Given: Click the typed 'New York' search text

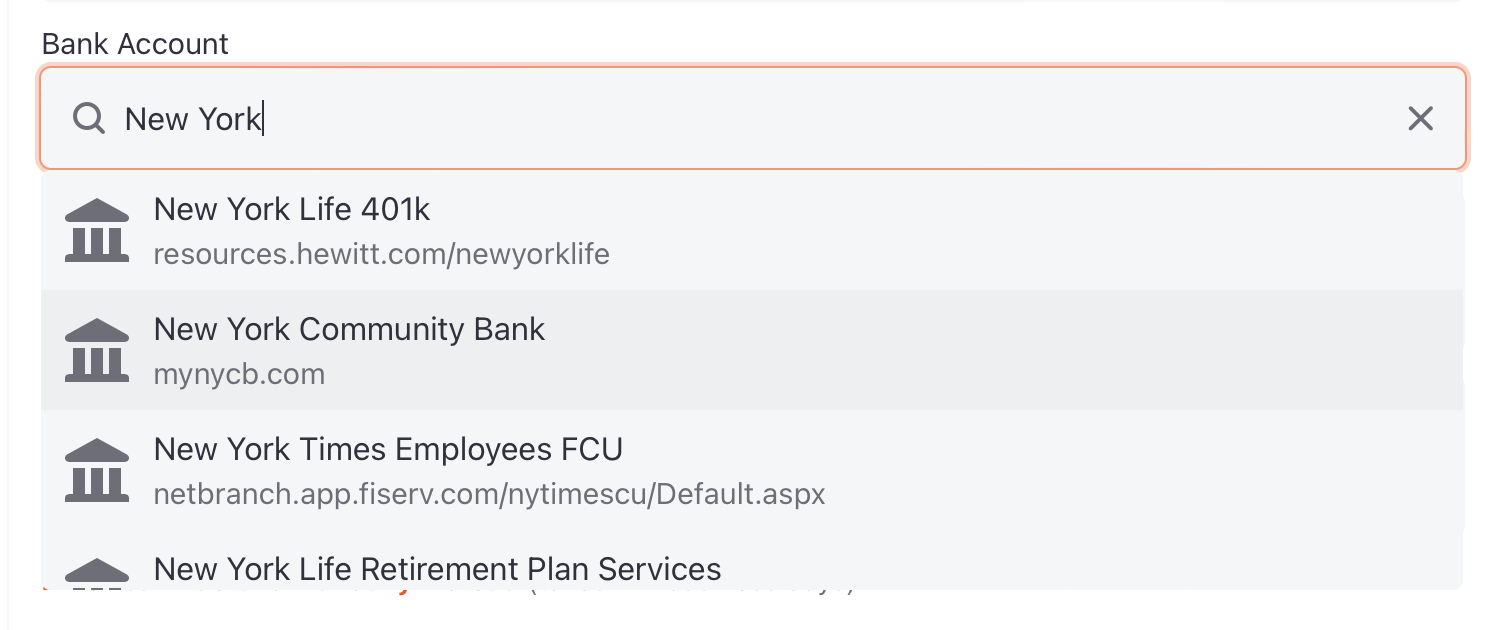Looking at the screenshot, I should [x=192, y=119].
